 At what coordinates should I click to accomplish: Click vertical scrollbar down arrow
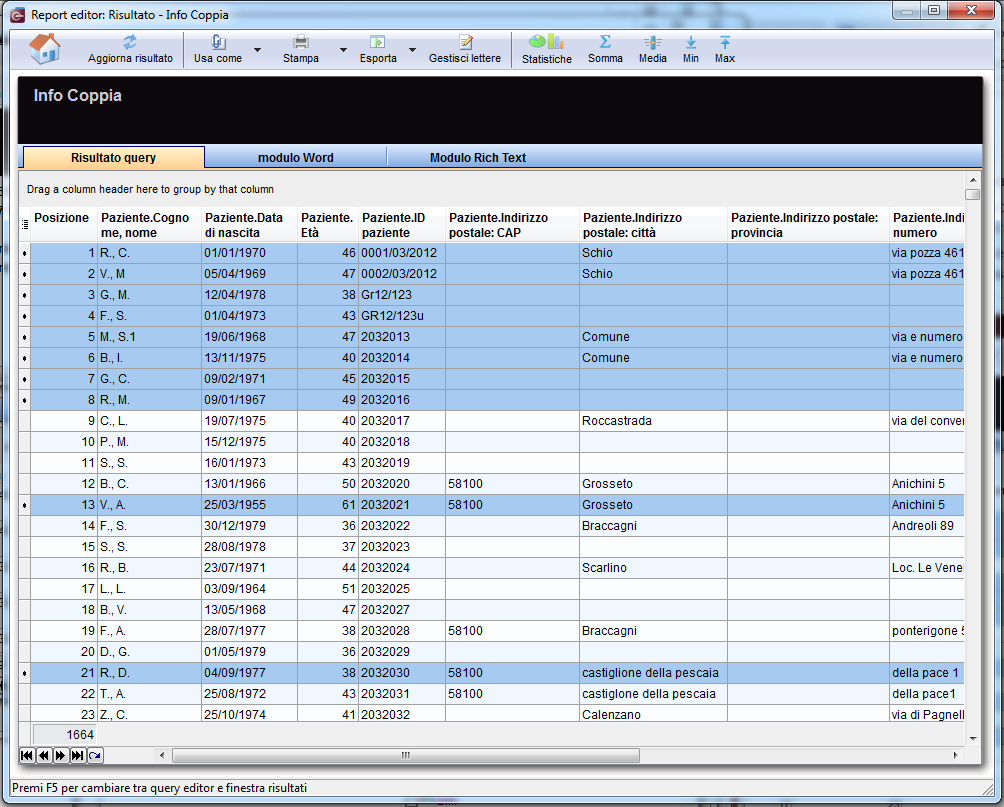point(973,738)
